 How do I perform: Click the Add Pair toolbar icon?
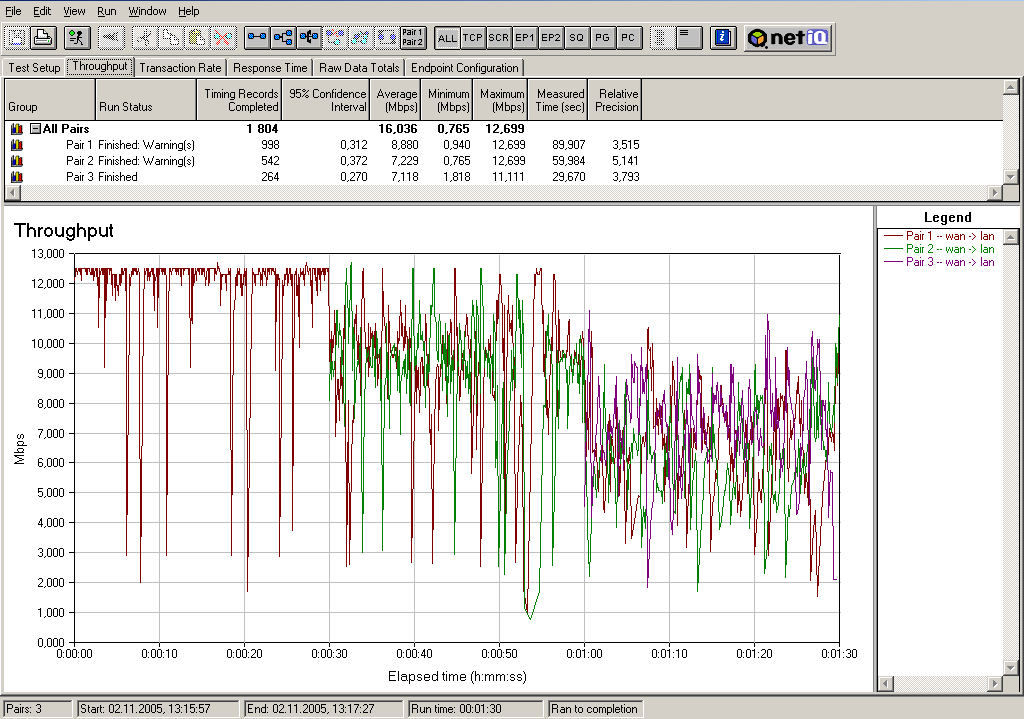coord(257,38)
